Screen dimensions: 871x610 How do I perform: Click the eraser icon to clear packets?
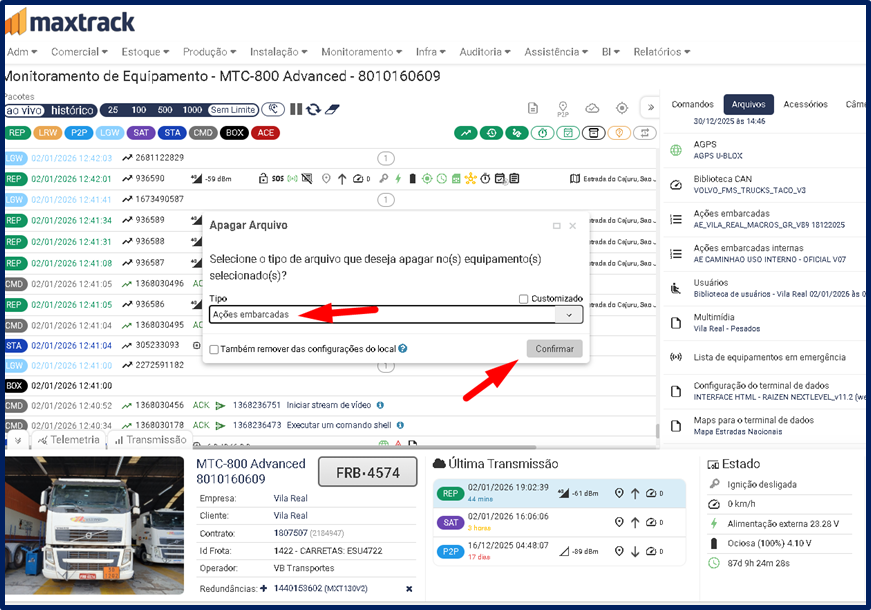tap(333, 110)
